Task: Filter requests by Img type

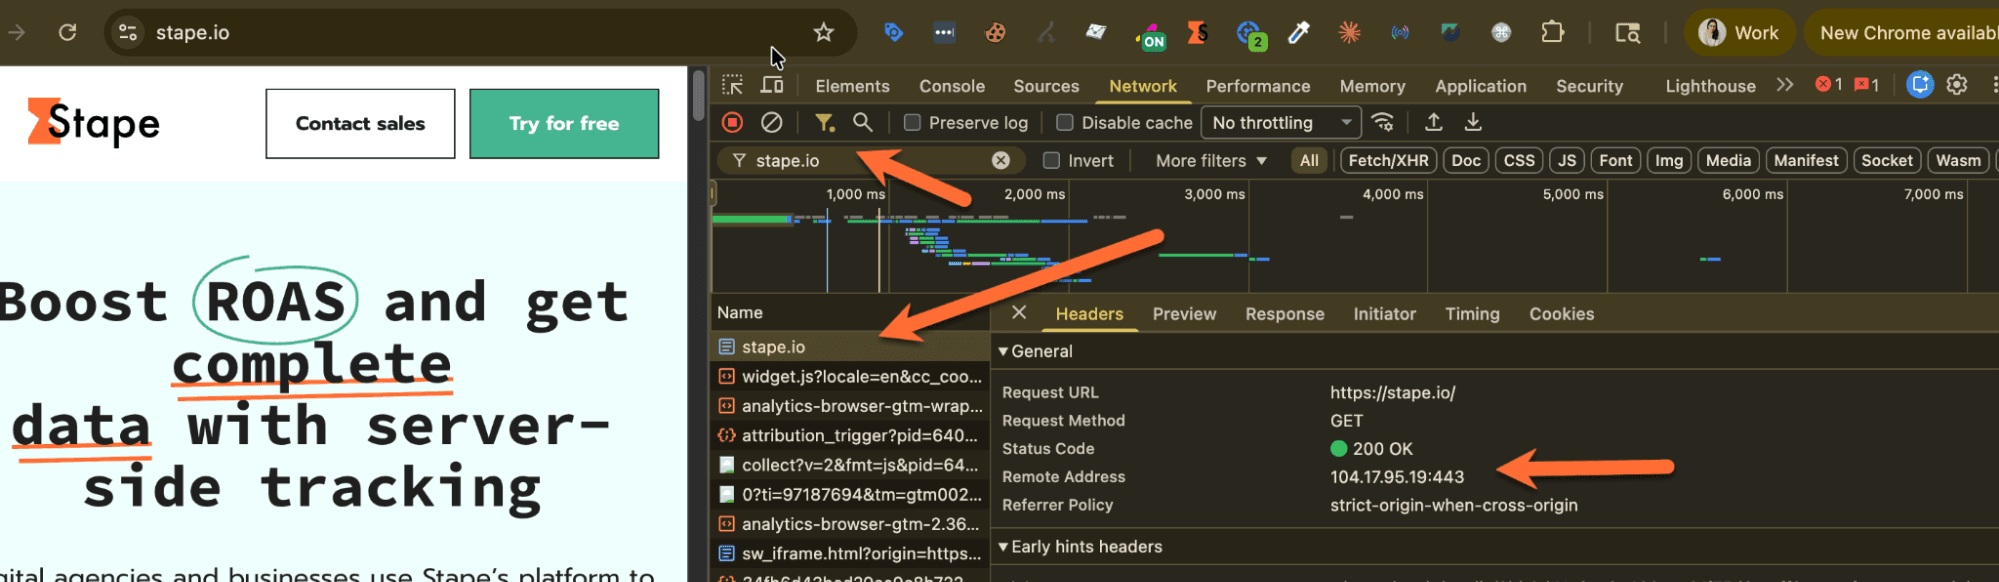Action: tap(1669, 160)
